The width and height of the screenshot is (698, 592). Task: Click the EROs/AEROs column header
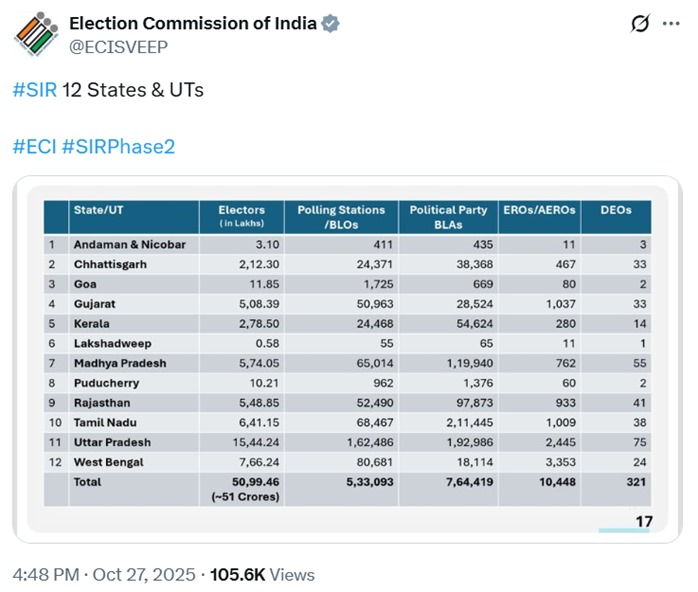[547, 210]
